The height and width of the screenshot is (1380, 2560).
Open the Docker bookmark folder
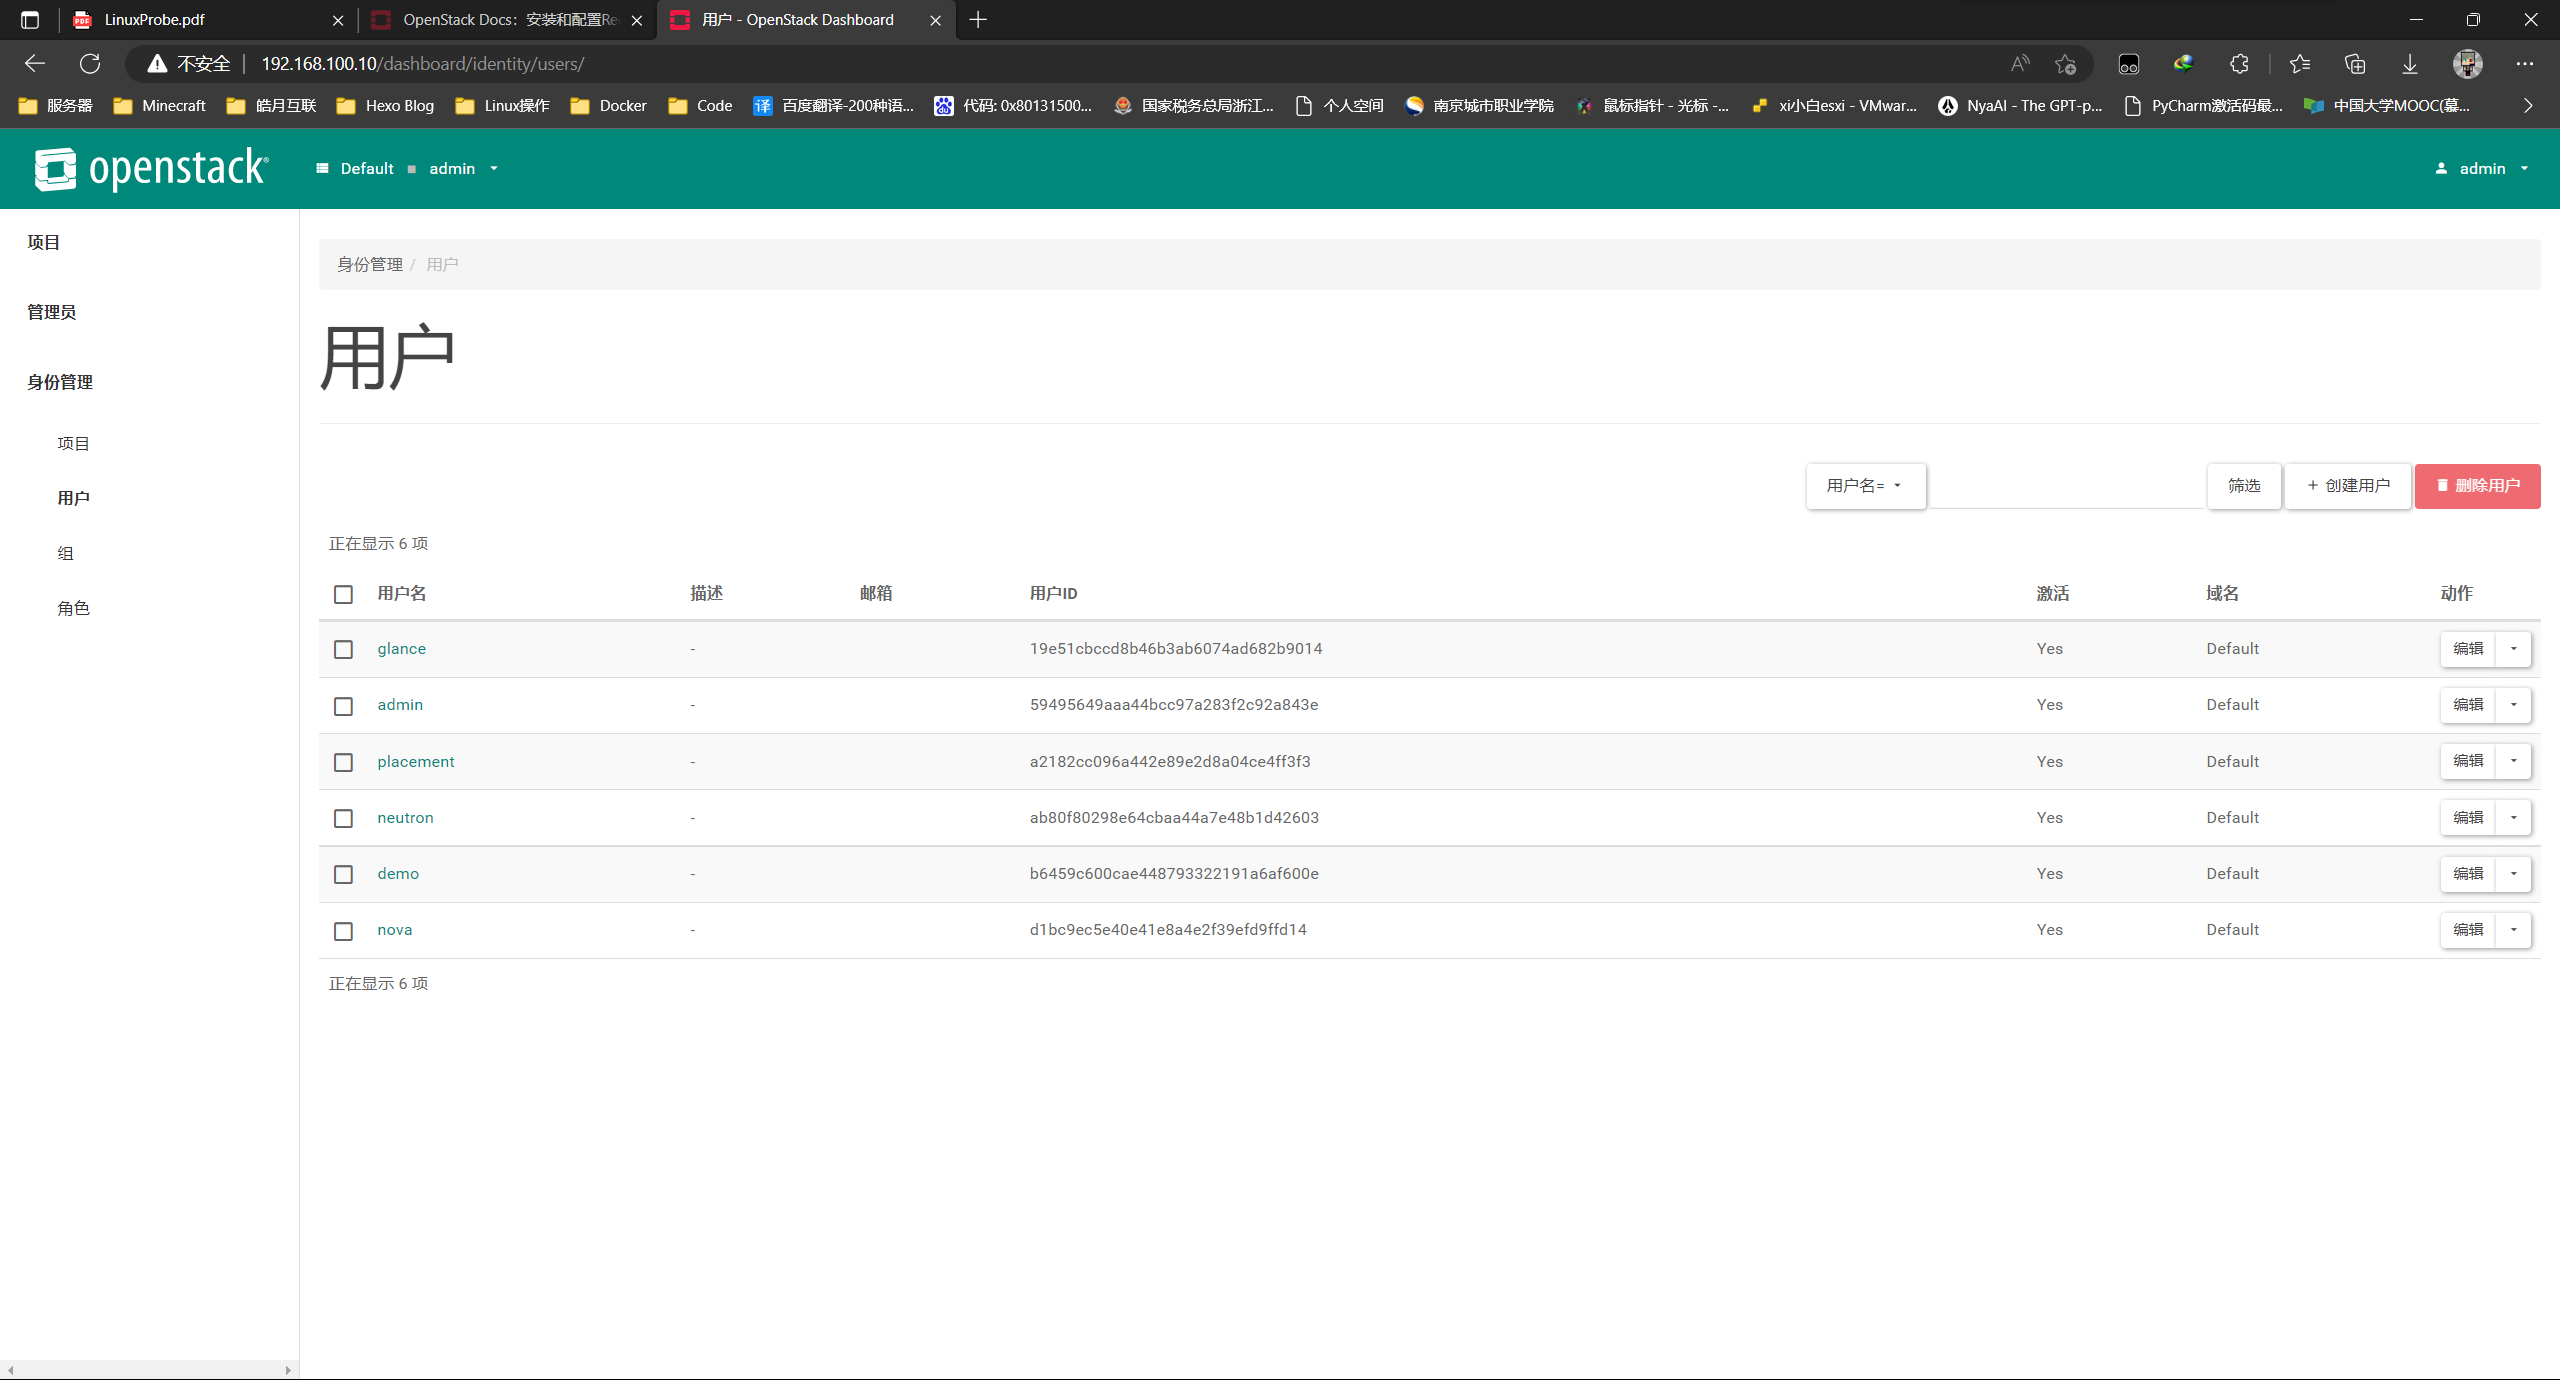coord(607,105)
